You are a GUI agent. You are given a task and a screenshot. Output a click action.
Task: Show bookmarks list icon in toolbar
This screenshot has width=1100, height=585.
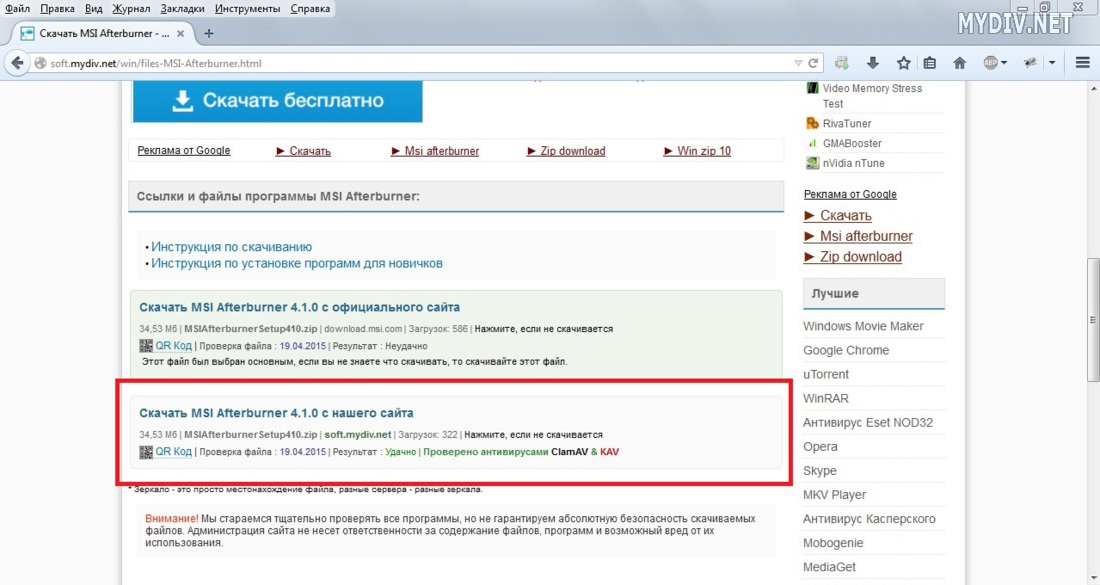pyautogui.click(x=930, y=63)
